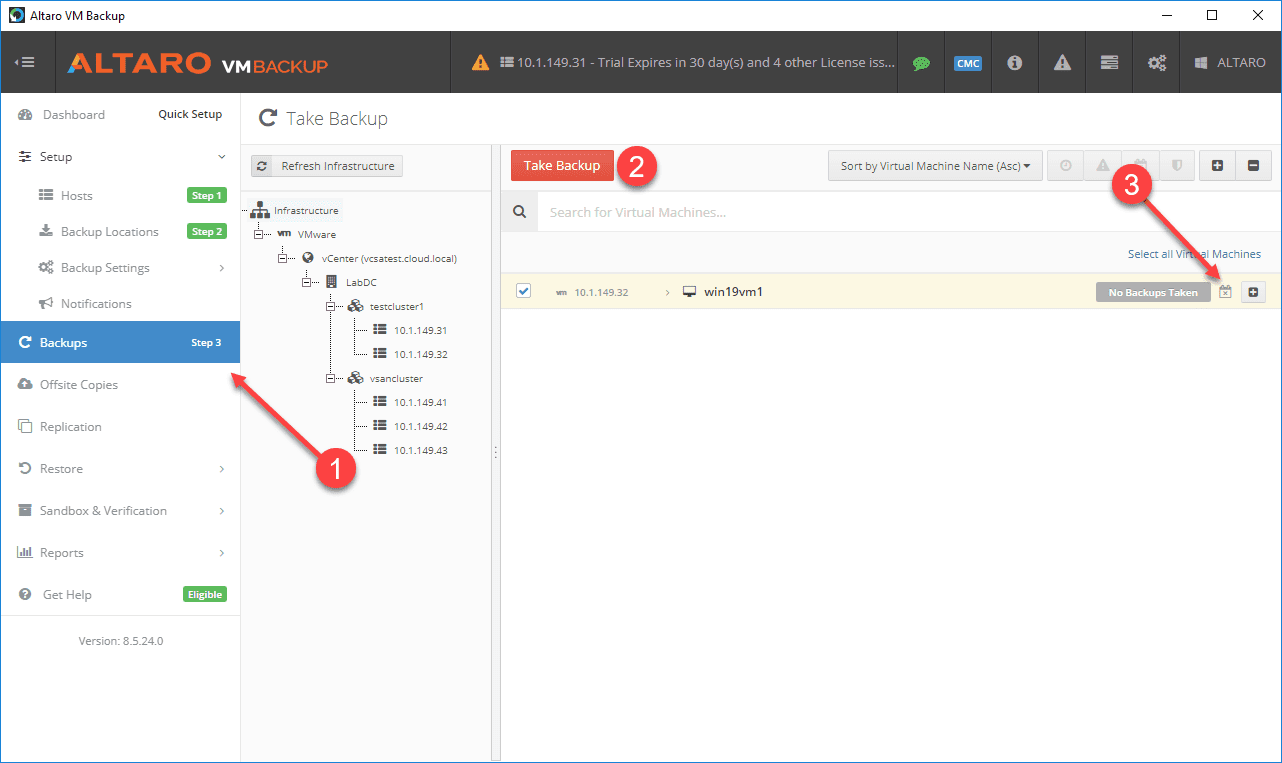Go to Backups in the sidebar
1282x763 pixels.
120,342
